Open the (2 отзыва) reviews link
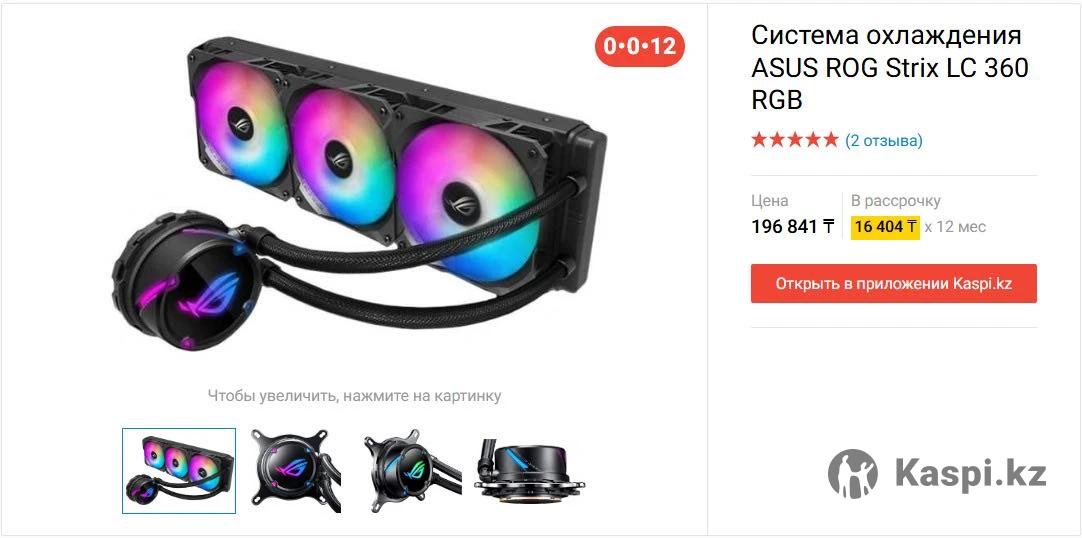1082x538 pixels. (883, 141)
